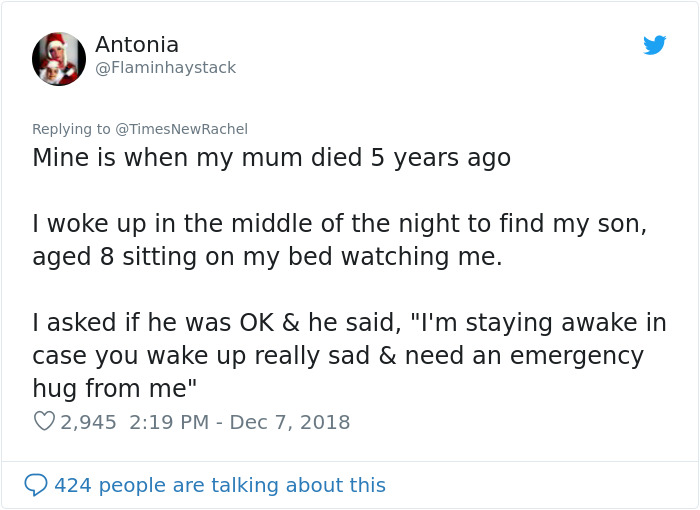Click the speech bubble conversation icon
The height and width of the screenshot is (510, 700).
click(36, 485)
